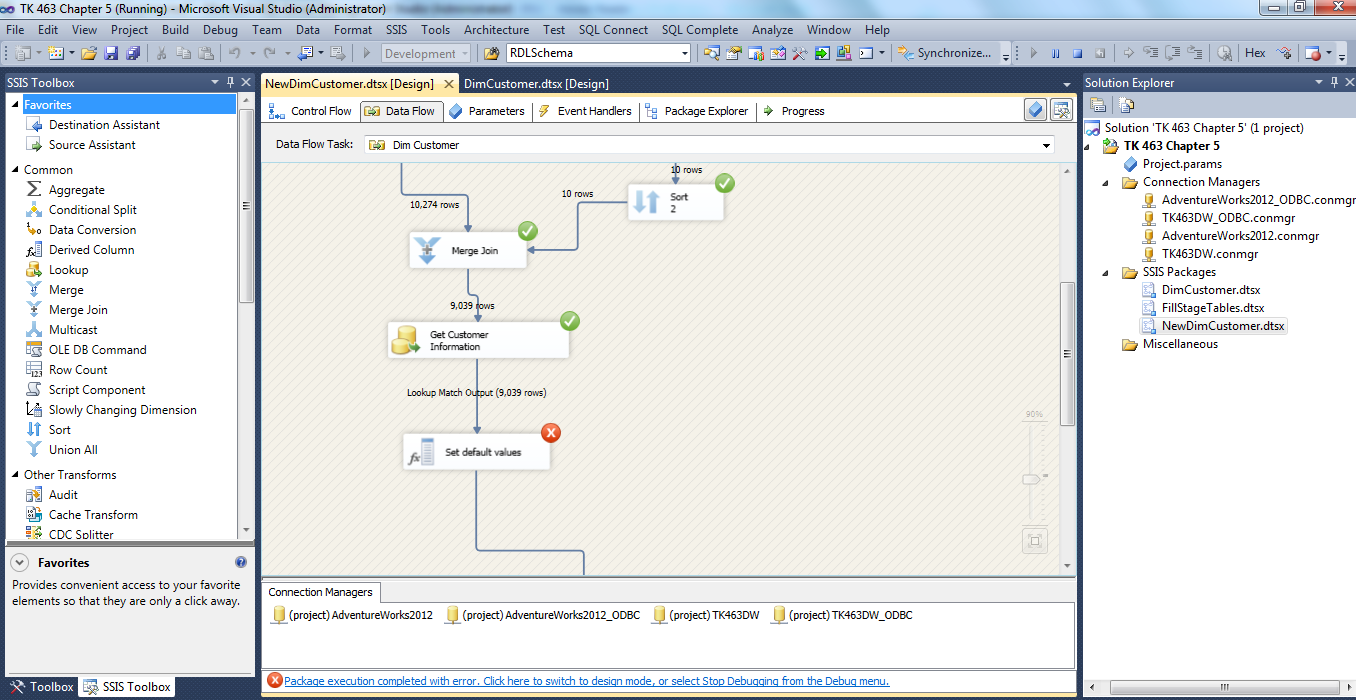Click the Cut toolbar icon
The image size is (1356, 700).
tap(160, 53)
